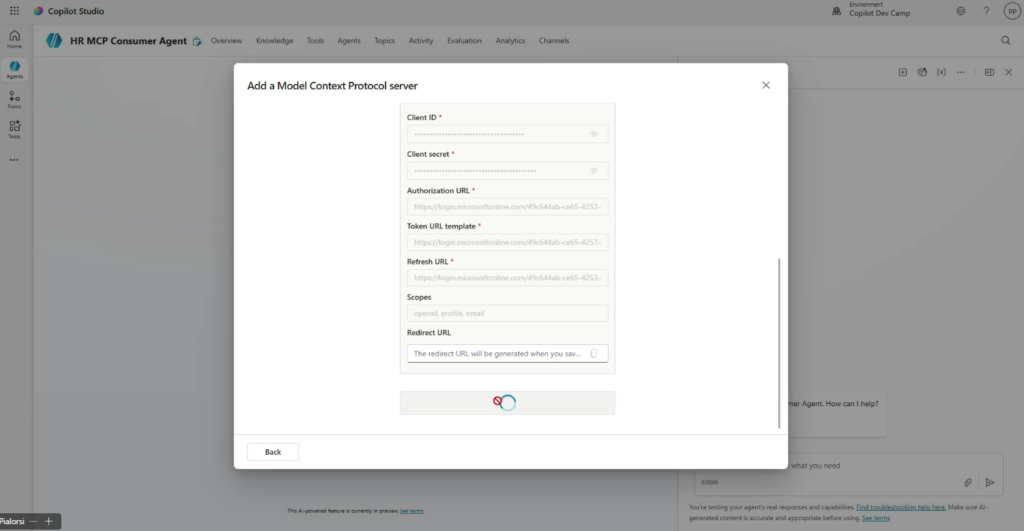Click the agent status badge beside the title
This screenshot has height=531, width=1024.
pos(197,41)
